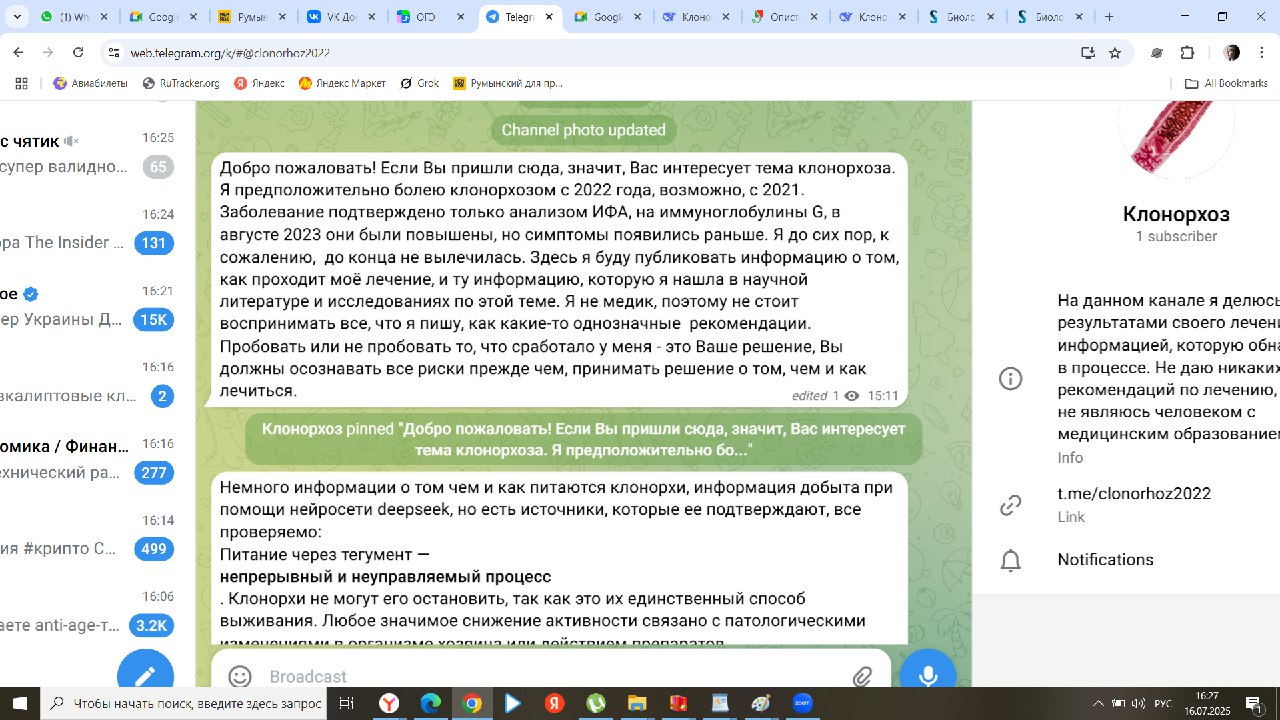Bookmark this page with the star
The width and height of the screenshot is (1280, 720).
1115,53
